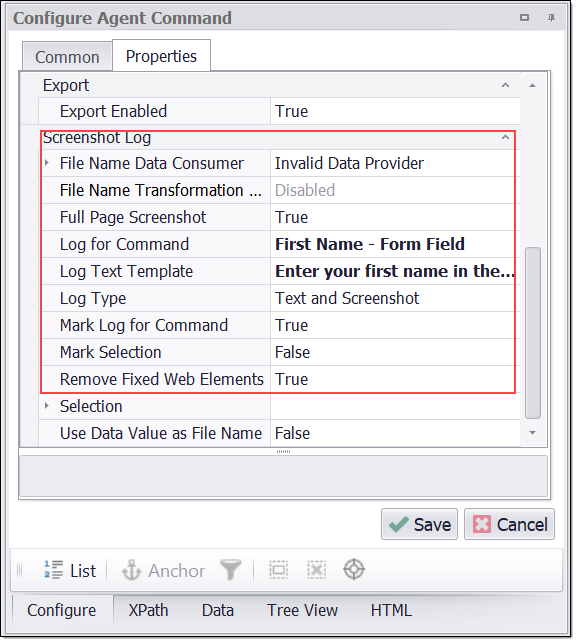576x642 pixels.
Task: Collapse the Export section chevron
Action: [506, 85]
